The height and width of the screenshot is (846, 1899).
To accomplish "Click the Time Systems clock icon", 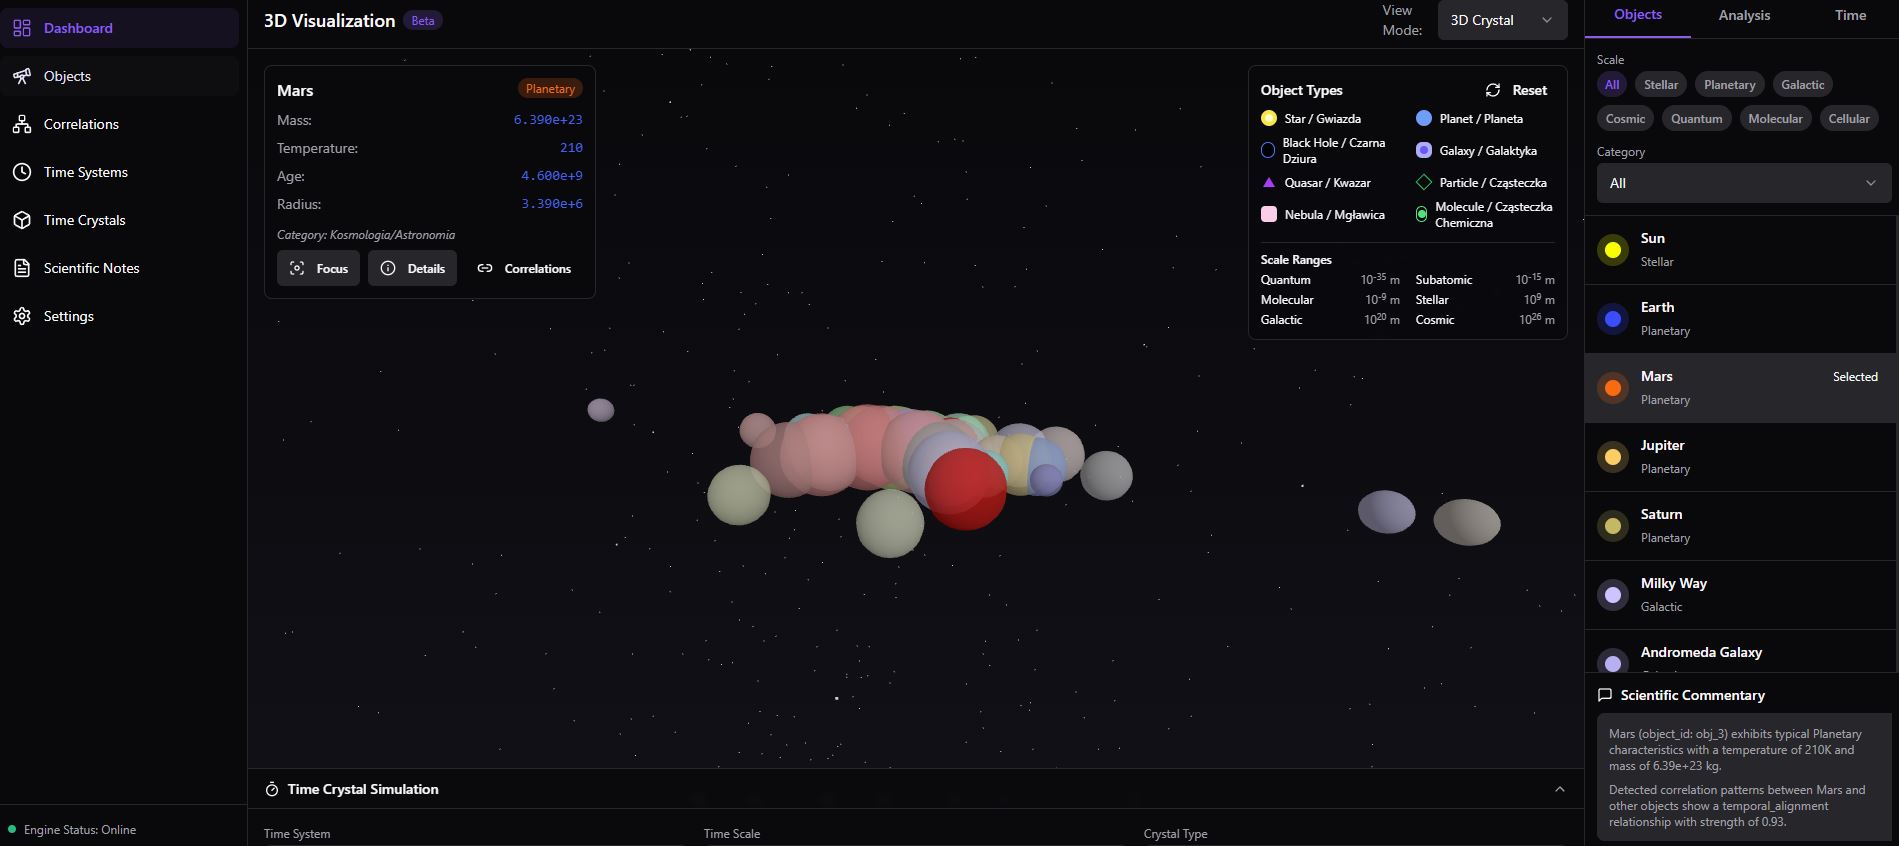I will click(22, 172).
